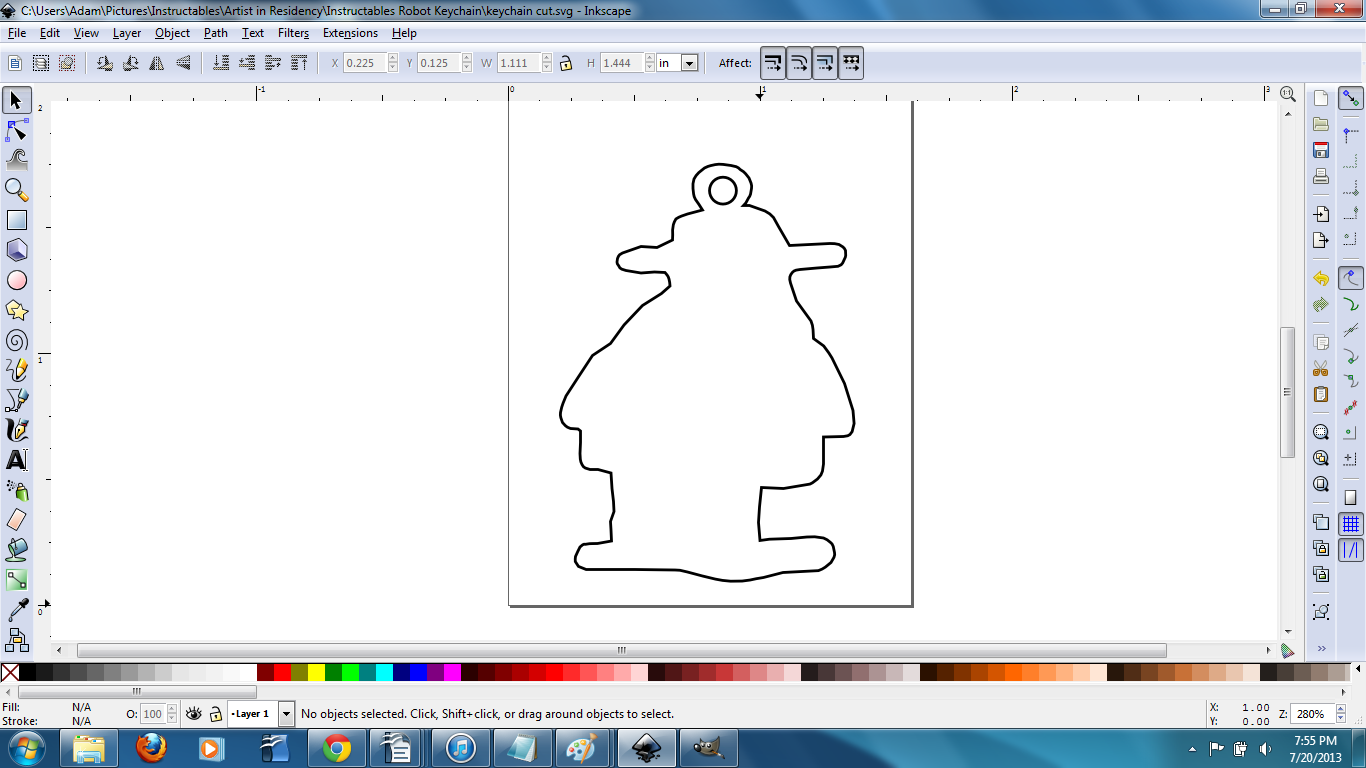Select the Text tool
This screenshot has height=768, width=1366.
[16, 460]
